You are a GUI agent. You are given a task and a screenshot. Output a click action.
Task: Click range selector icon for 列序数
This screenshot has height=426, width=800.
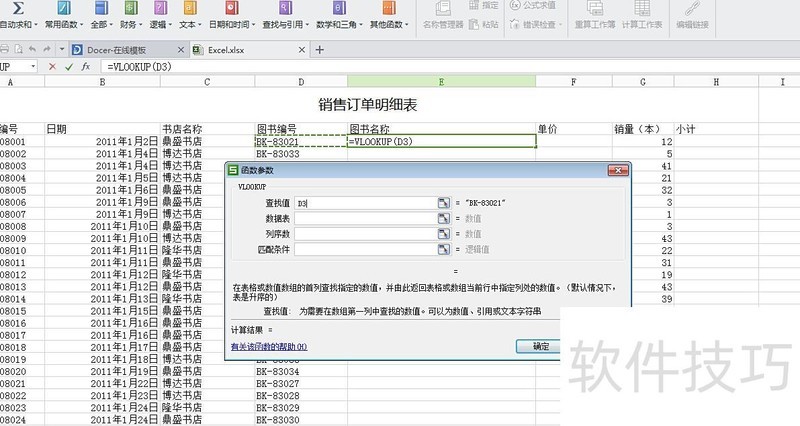click(444, 234)
